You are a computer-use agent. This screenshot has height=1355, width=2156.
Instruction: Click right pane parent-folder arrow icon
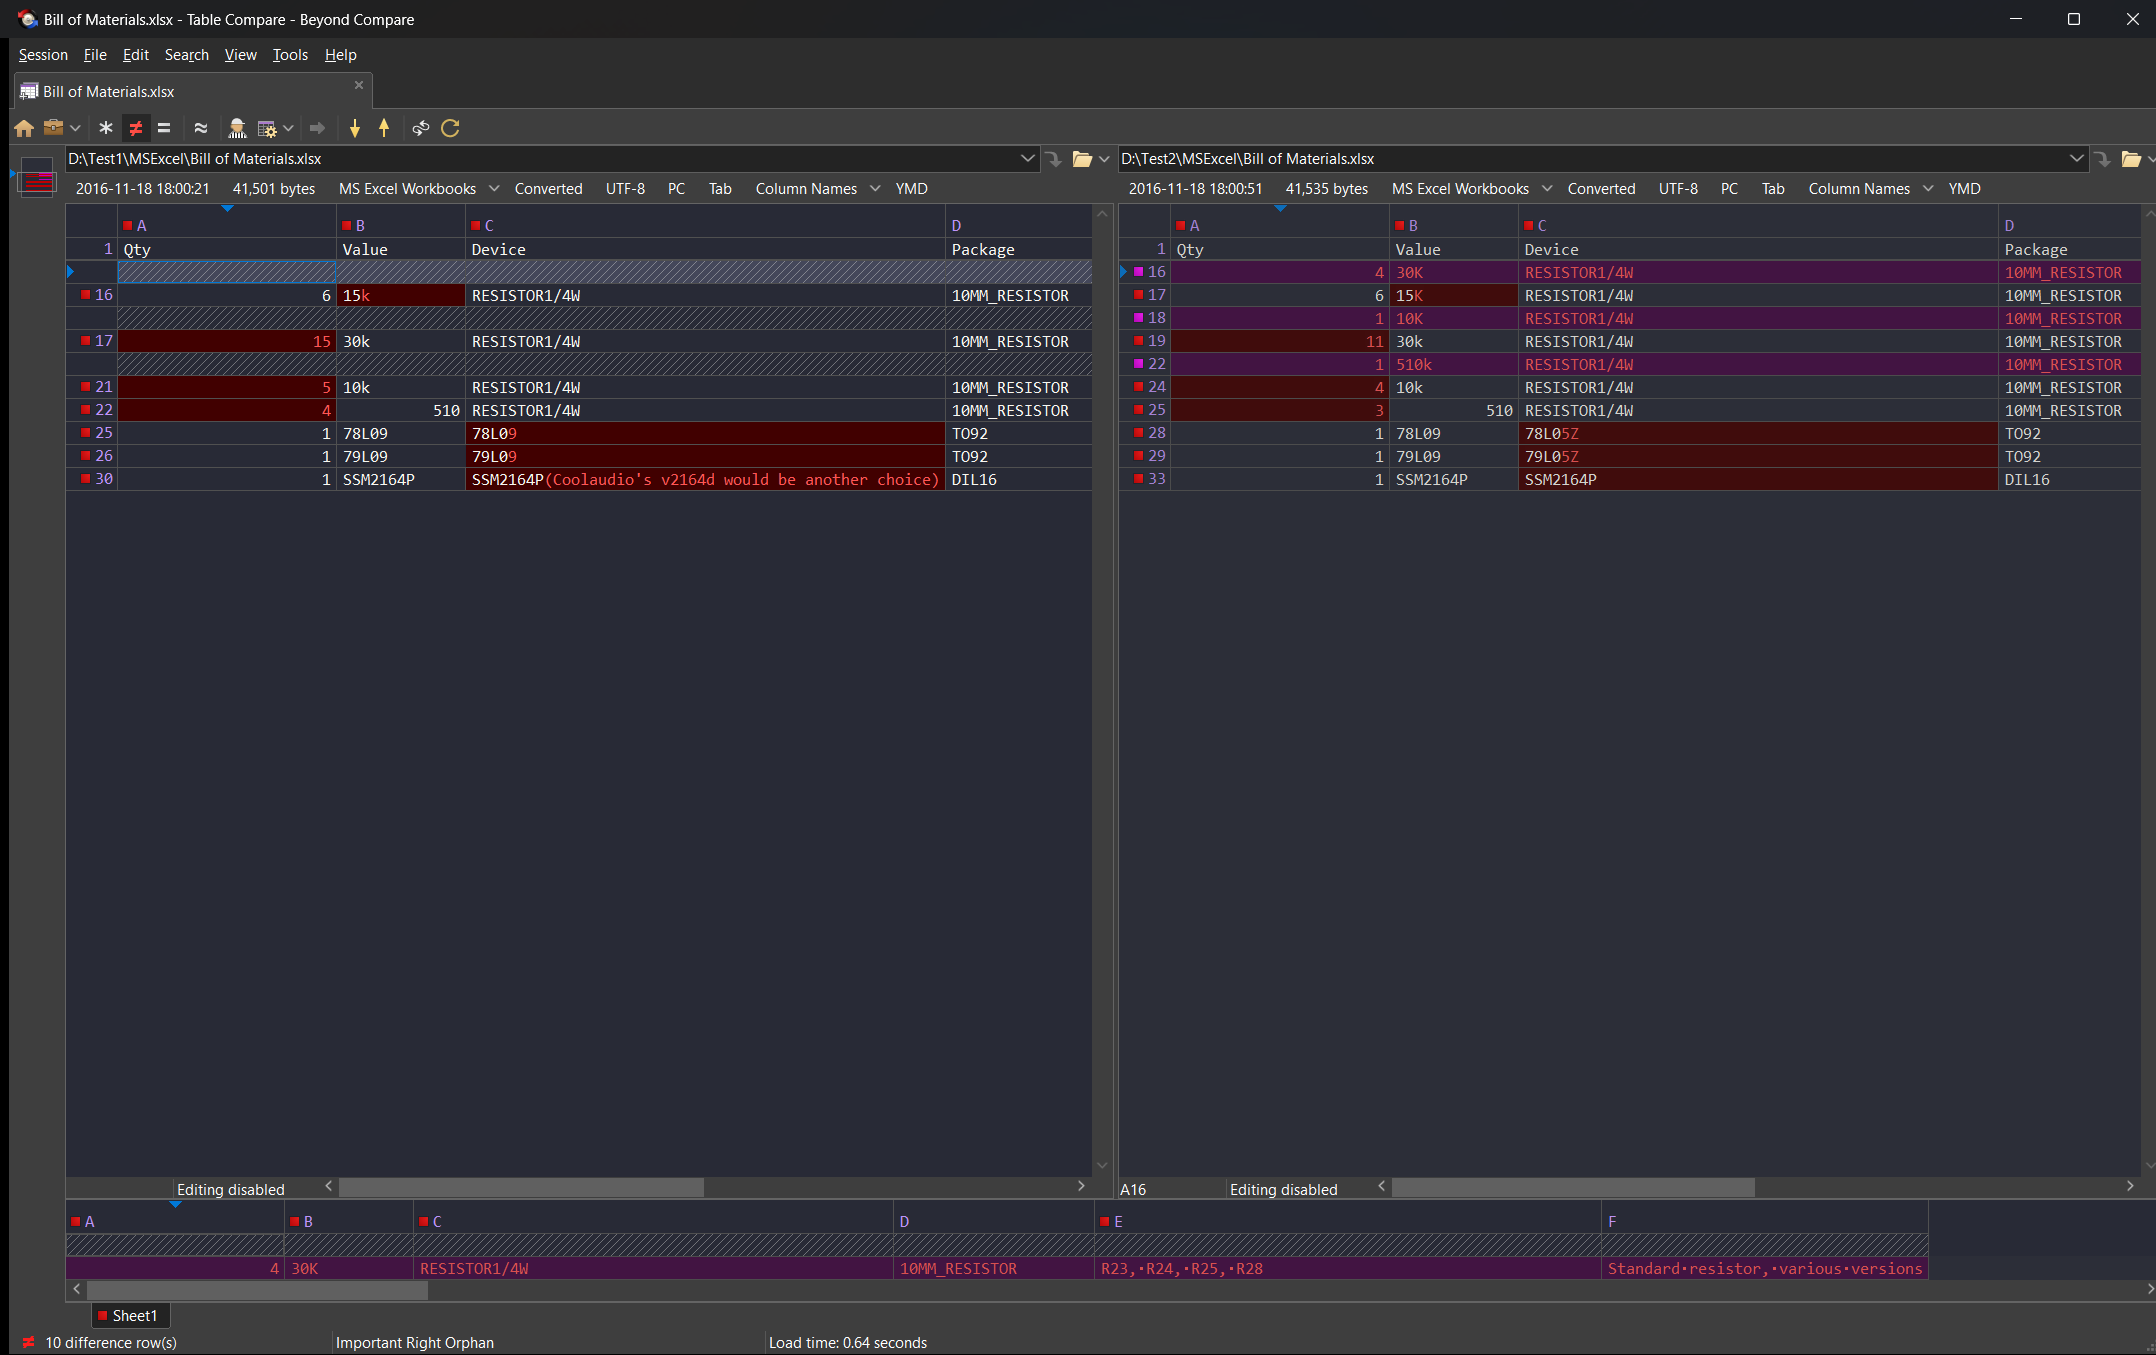pos(2103,159)
